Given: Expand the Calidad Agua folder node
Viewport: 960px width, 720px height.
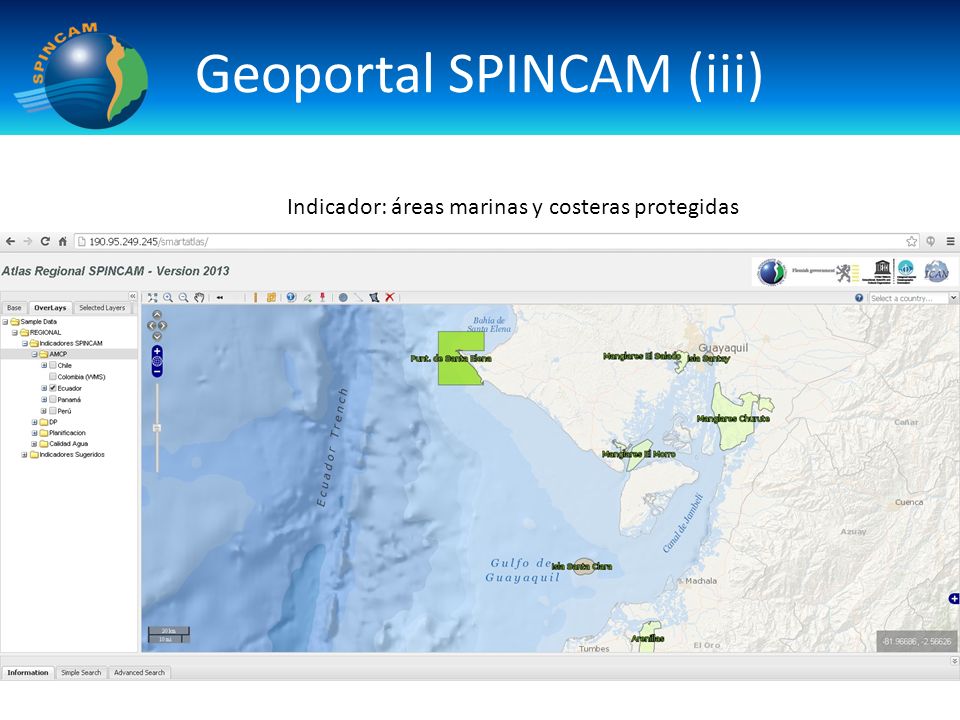Looking at the screenshot, I should click(x=34, y=444).
